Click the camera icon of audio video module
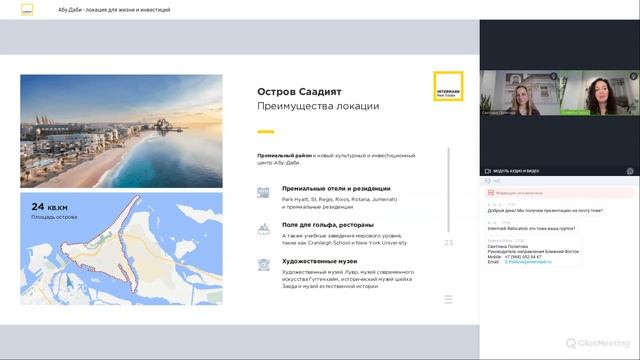This screenshot has width=640, height=360. pyautogui.click(x=487, y=171)
